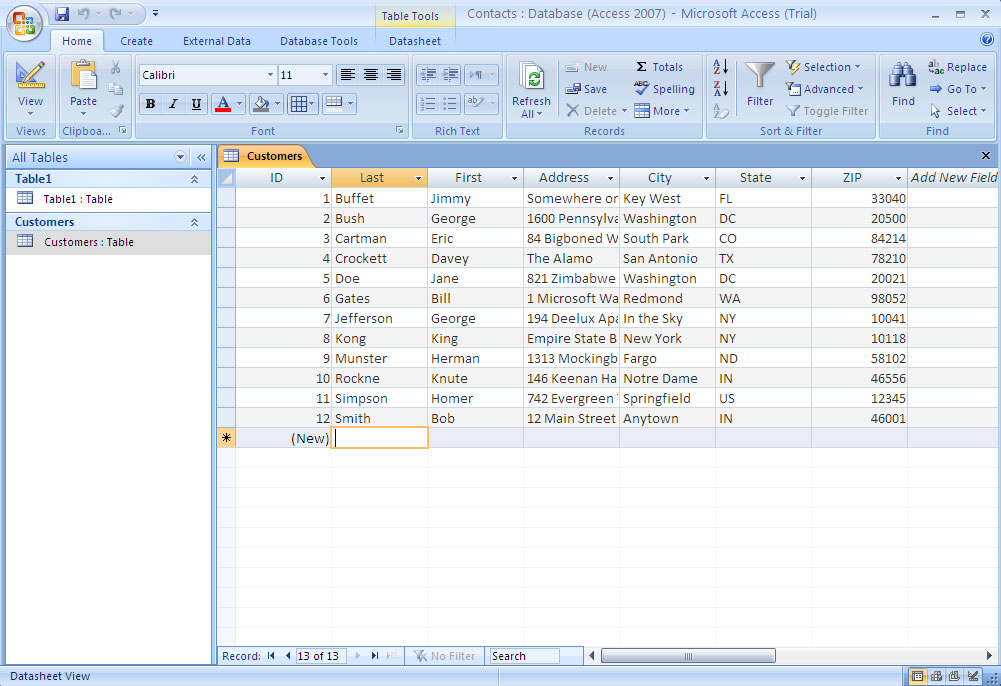Open the Selection filter dropdown
The width and height of the screenshot is (1001, 686).
pos(824,66)
